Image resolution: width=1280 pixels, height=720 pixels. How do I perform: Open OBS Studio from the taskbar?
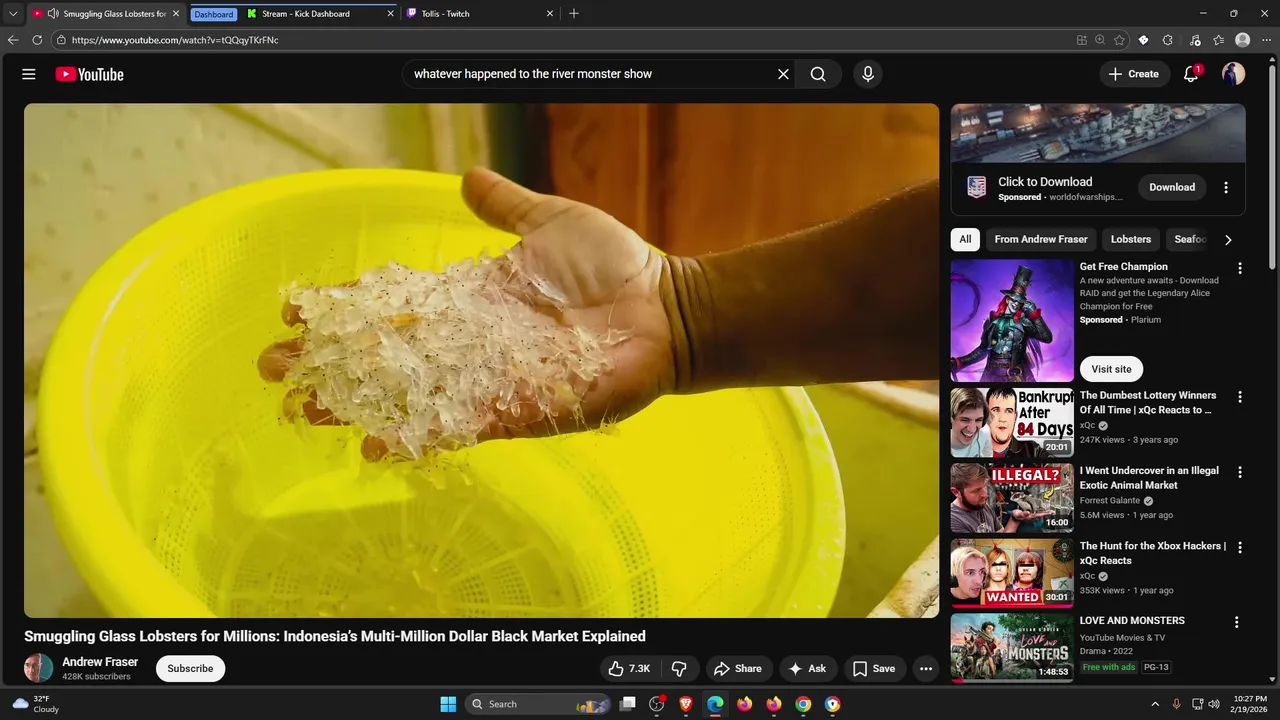tap(657, 704)
